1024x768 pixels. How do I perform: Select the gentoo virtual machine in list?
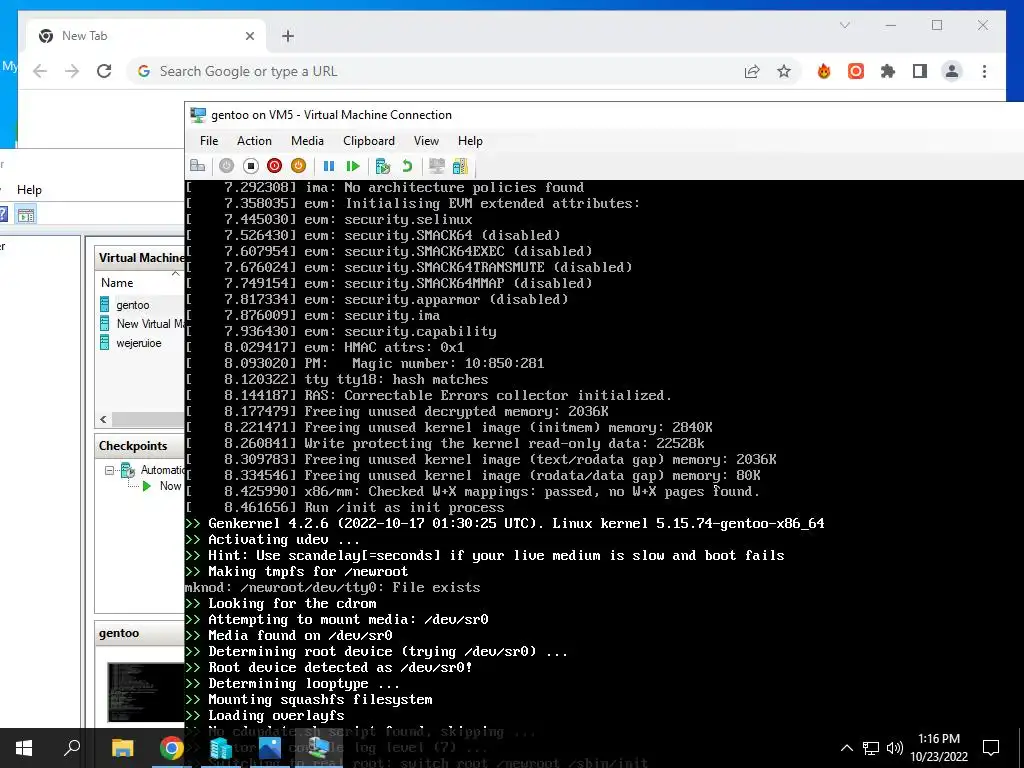tap(133, 305)
